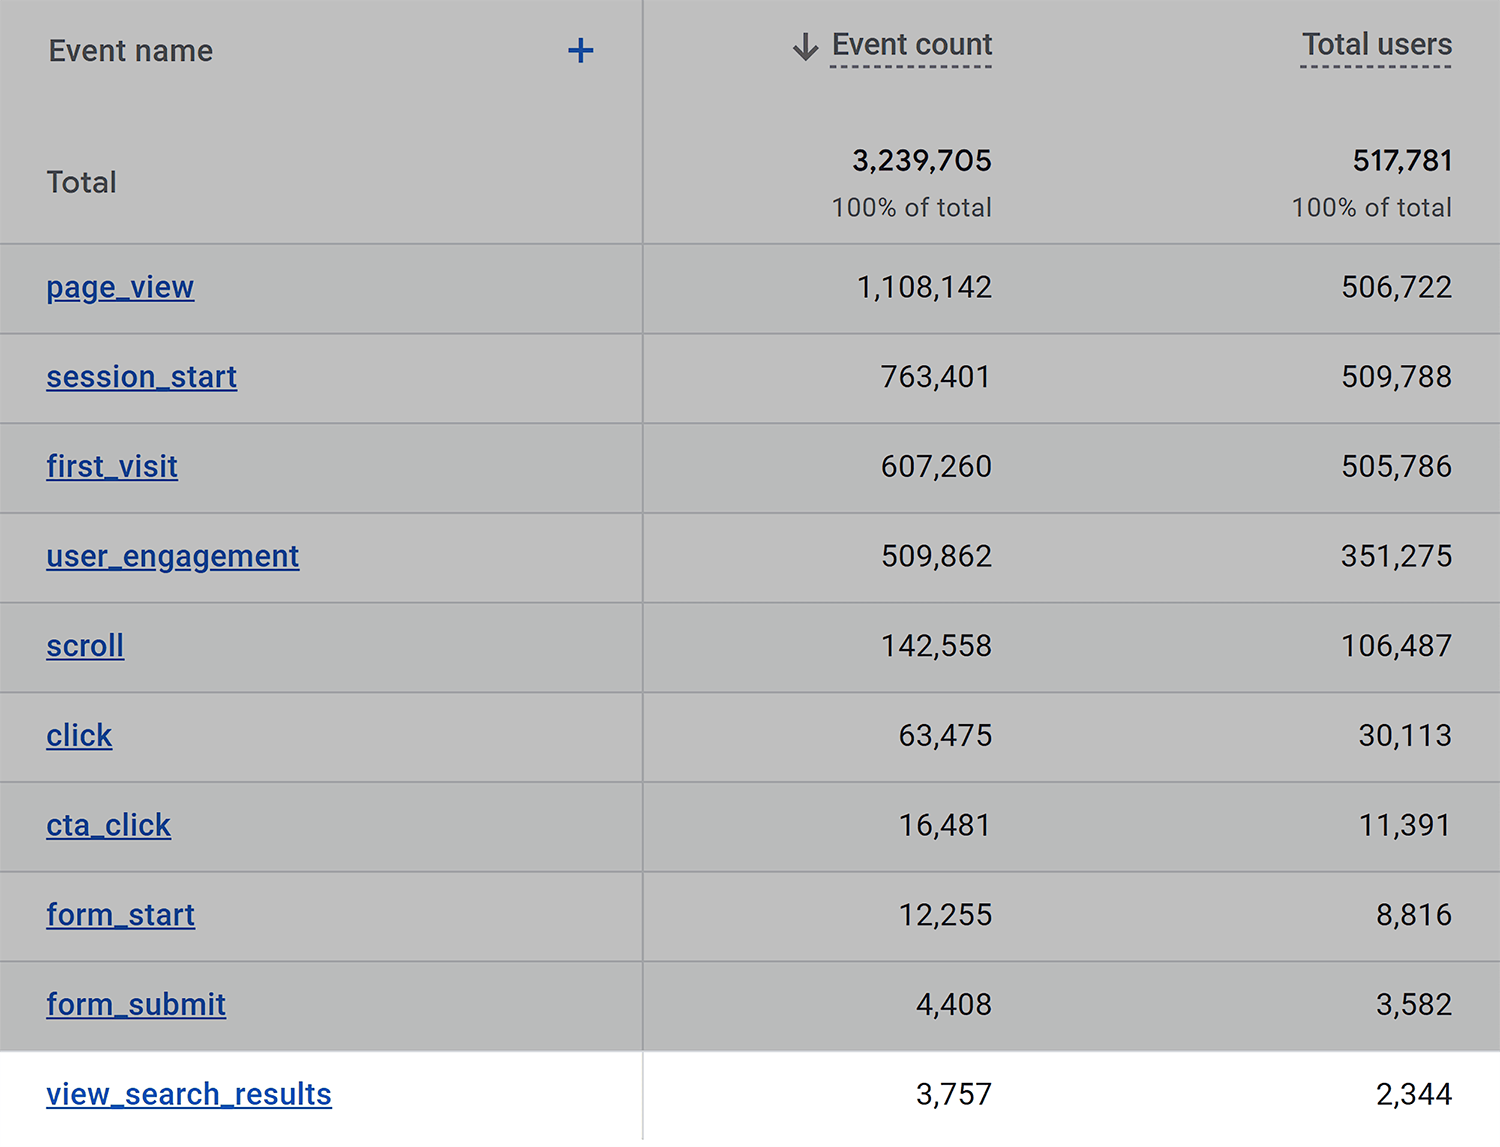1500x1147 pixels.
Task: Open the cta_click event link
Action: [109, 826]
